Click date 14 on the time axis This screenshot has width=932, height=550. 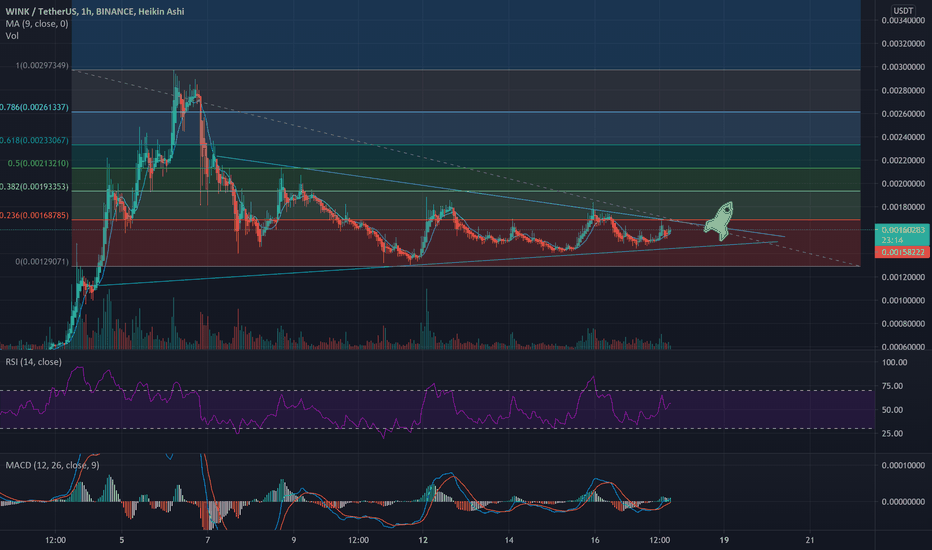(x=509, y=540)
